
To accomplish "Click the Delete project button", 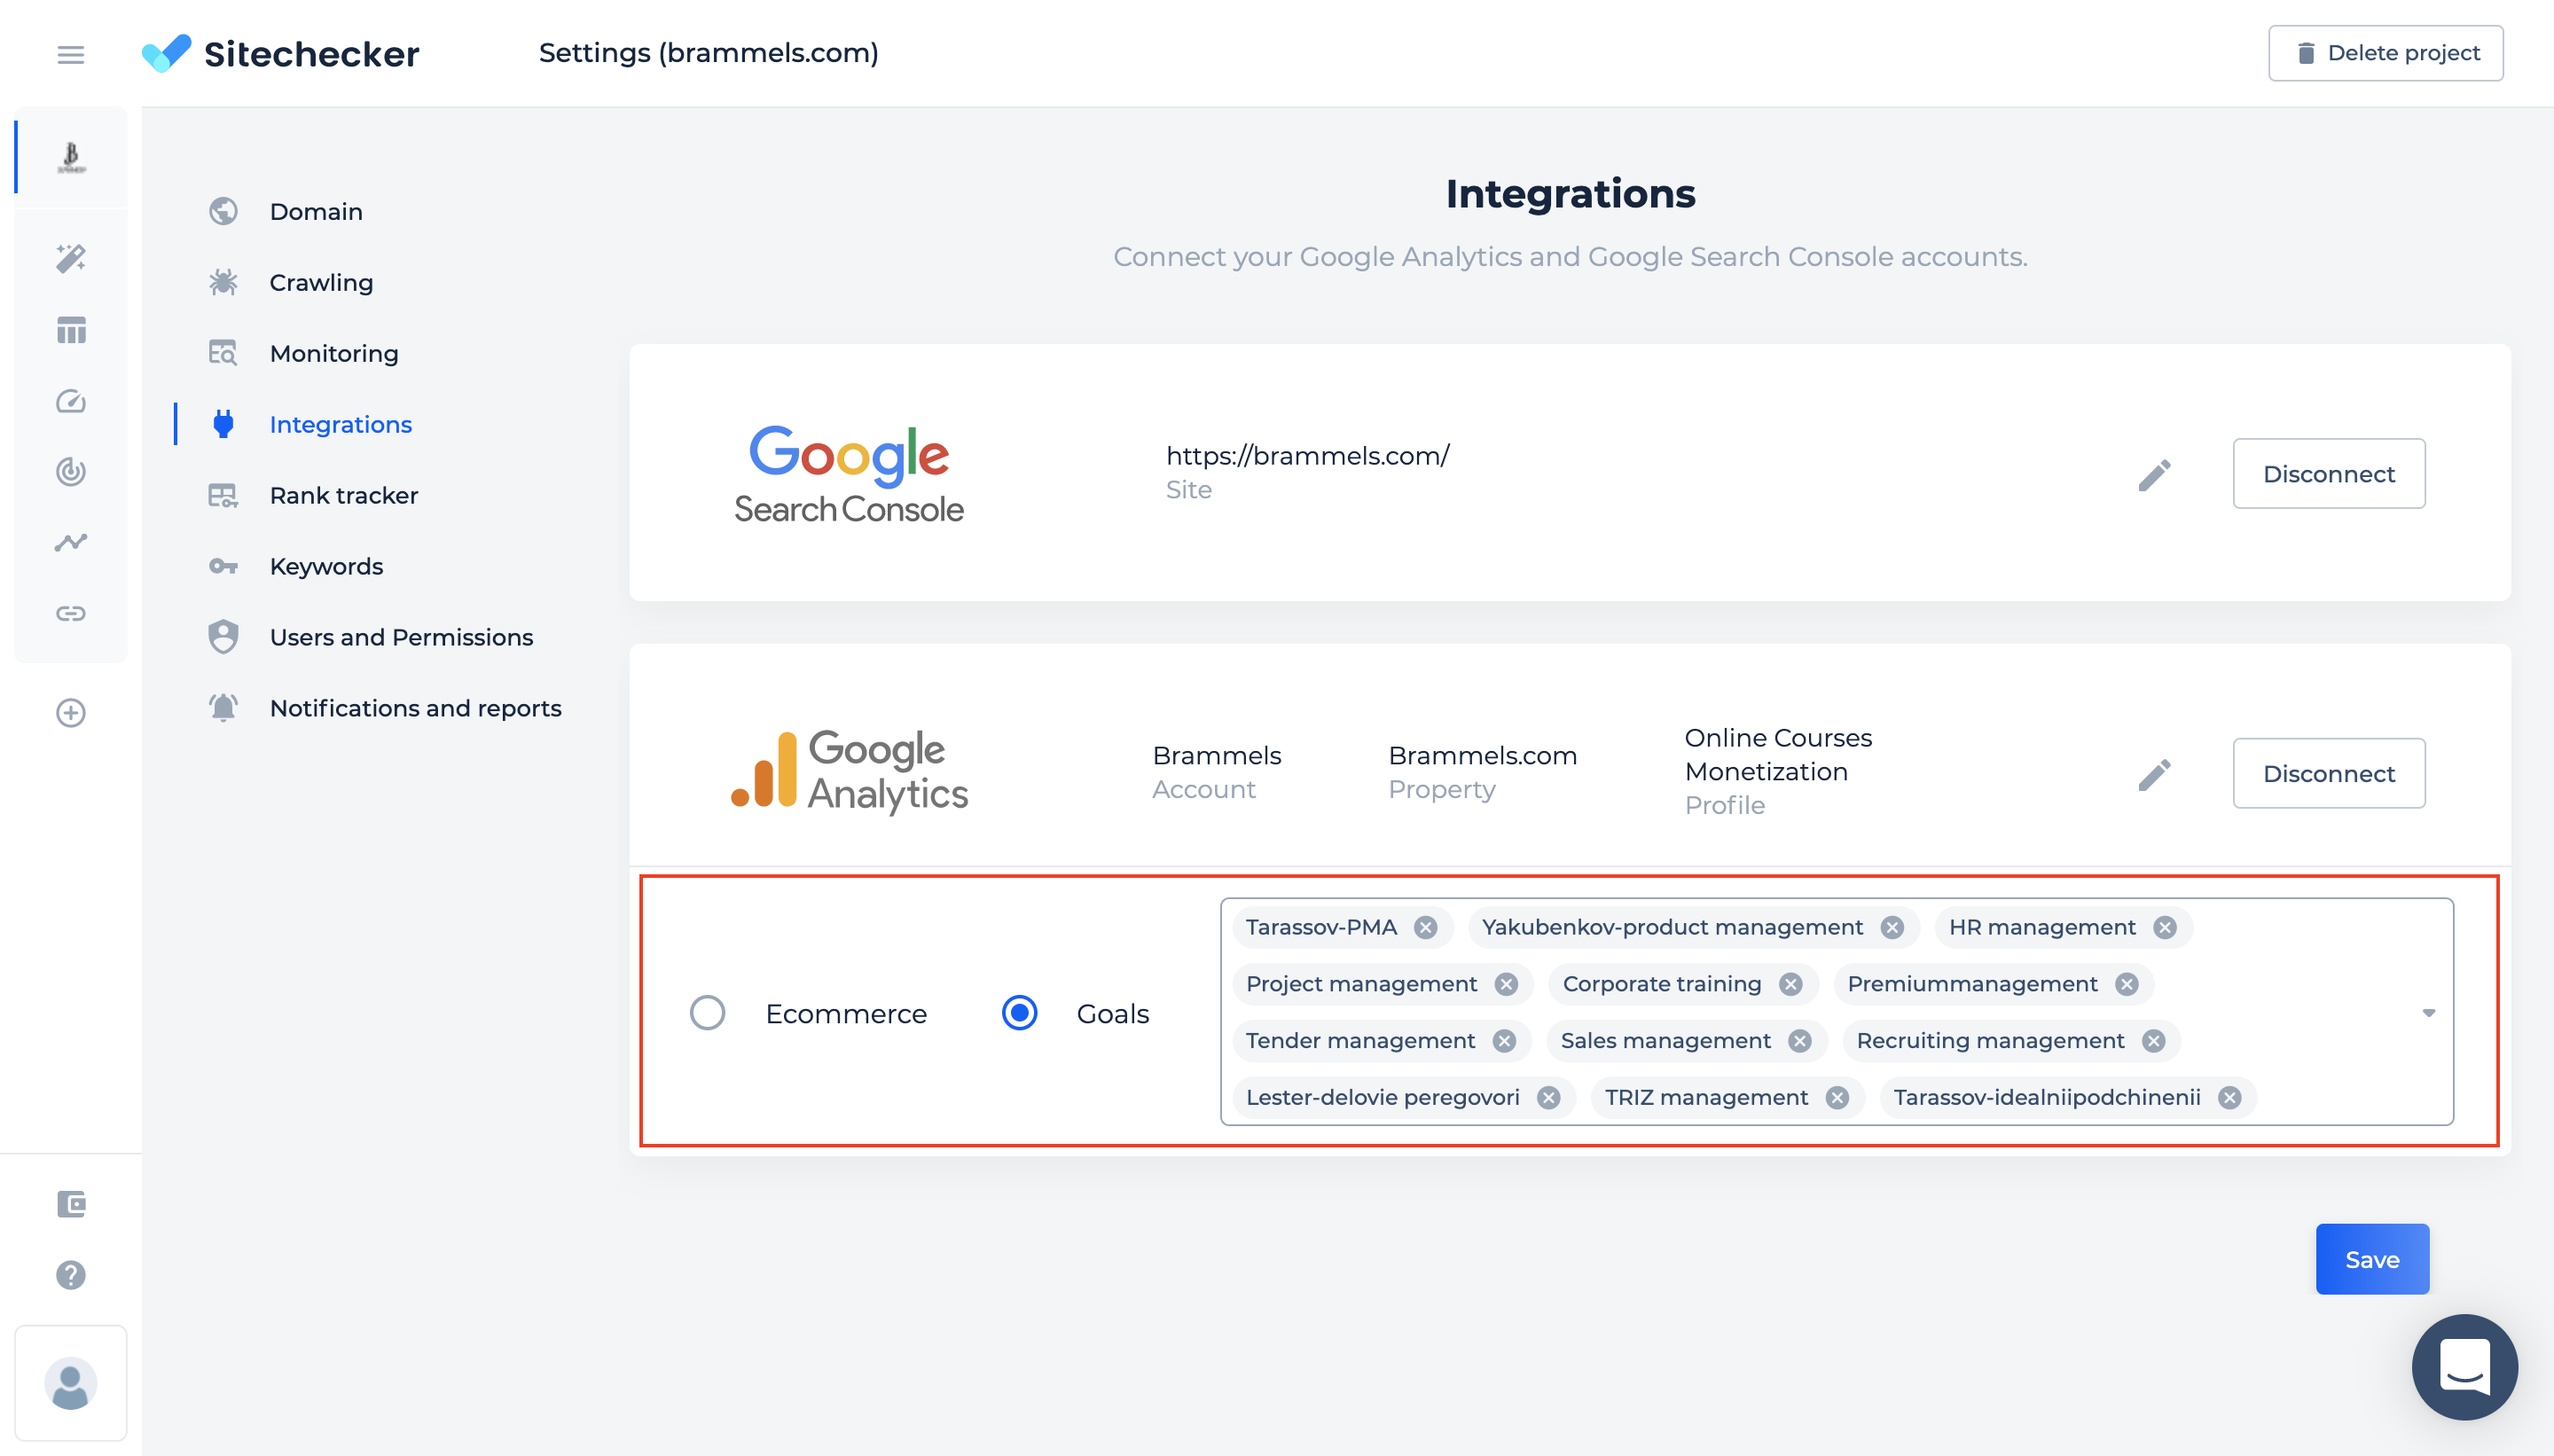I will (2385, 53).
